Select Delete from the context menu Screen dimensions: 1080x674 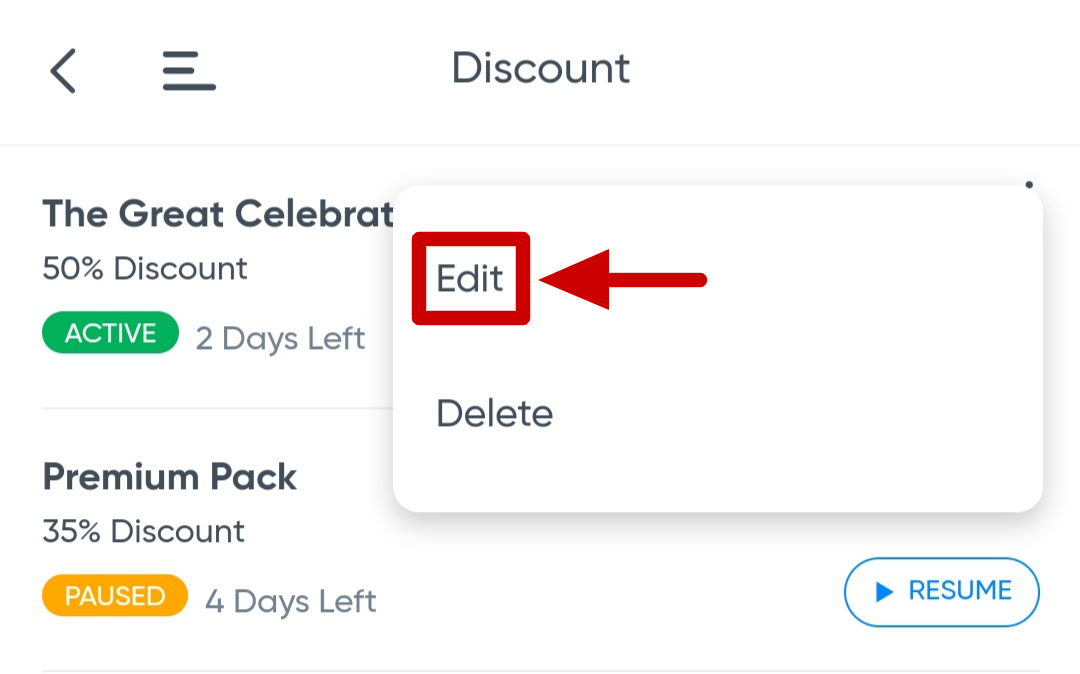coord(494,413)
